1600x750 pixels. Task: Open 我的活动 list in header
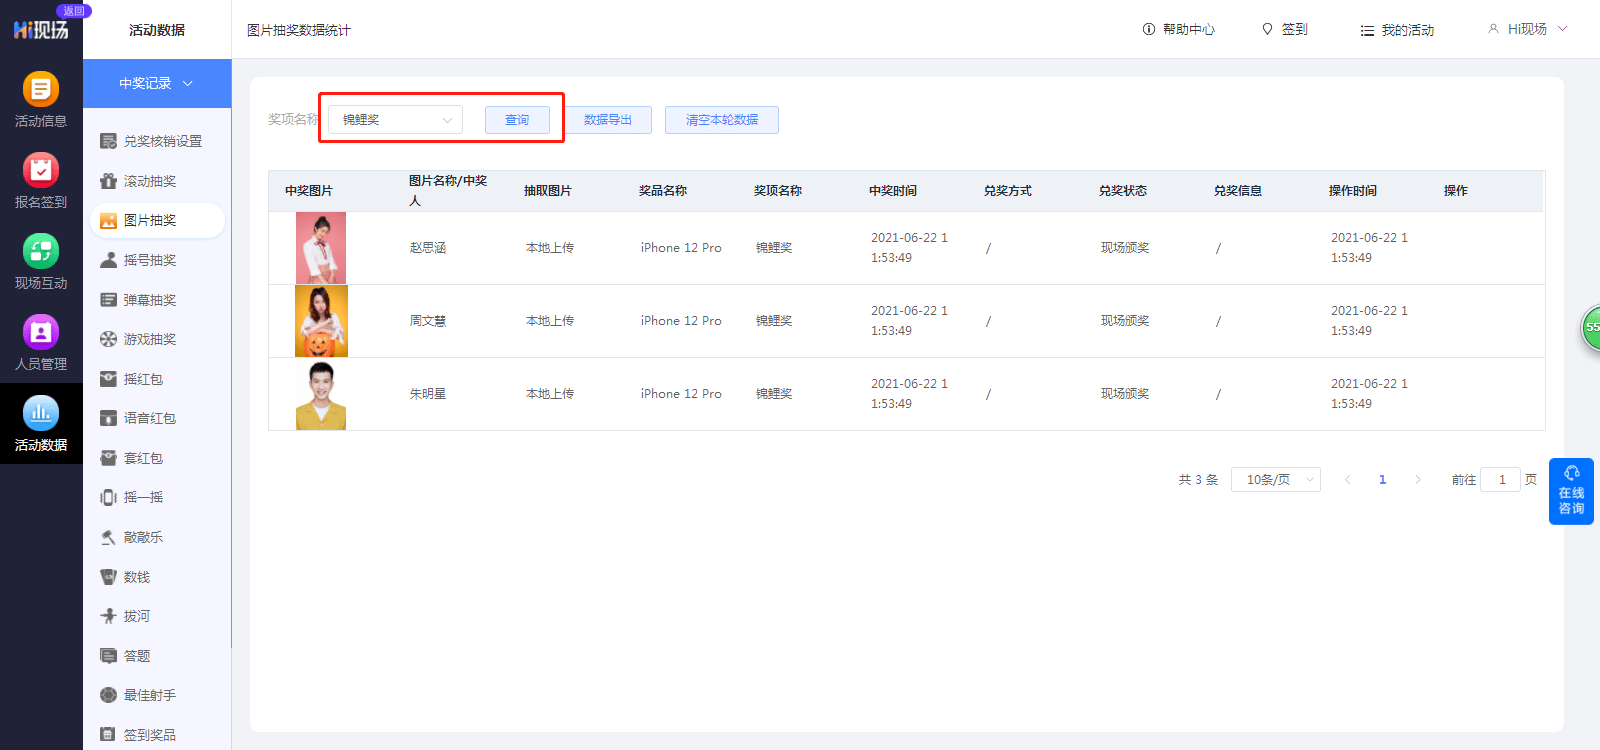point(1397,31)
